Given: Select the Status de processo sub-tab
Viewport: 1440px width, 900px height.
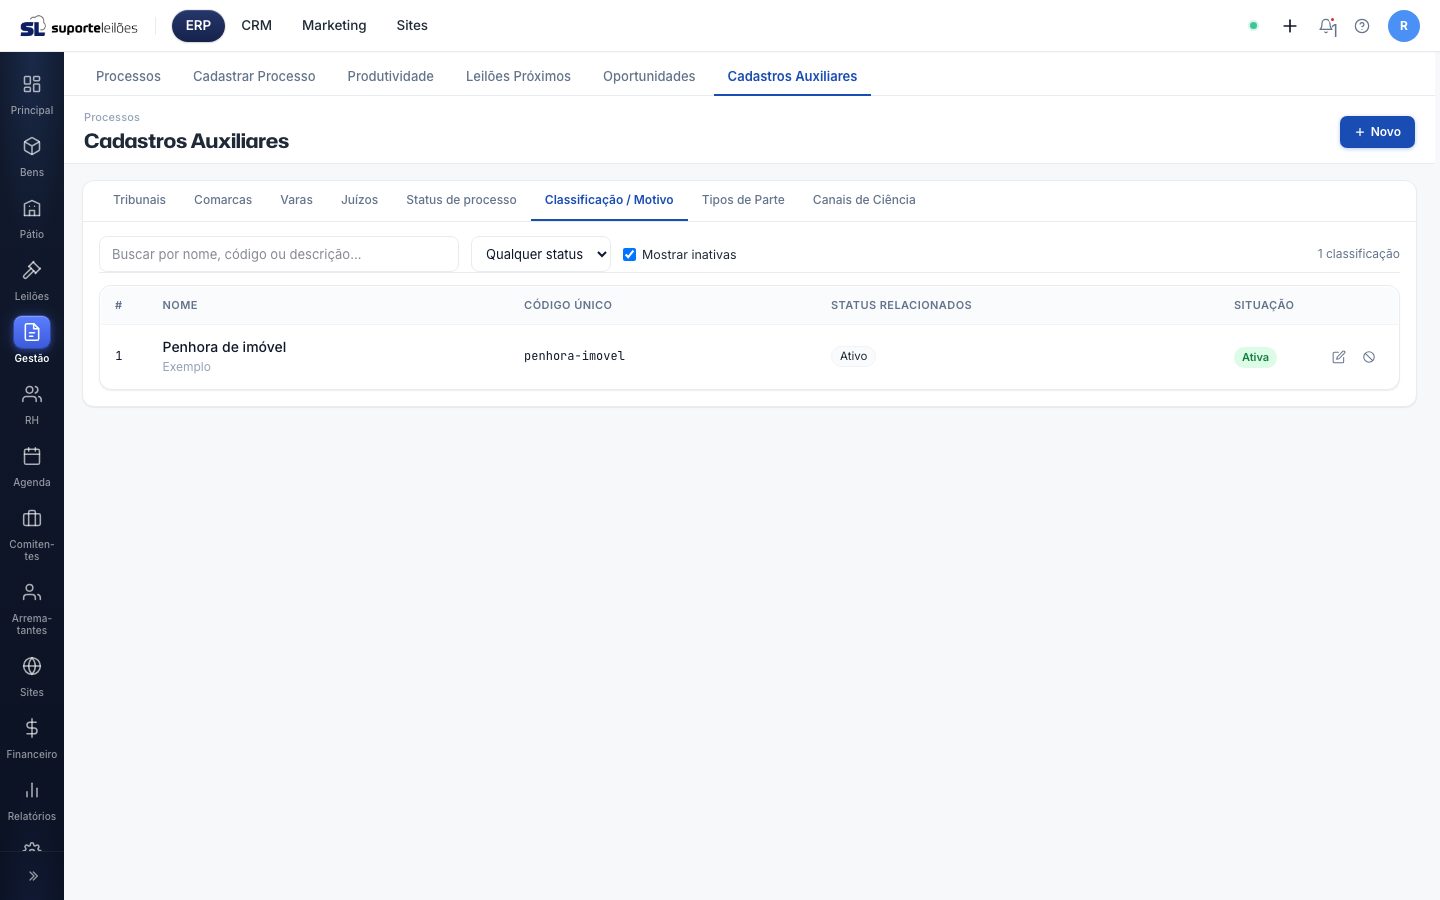Looking at the screenshot, I should 461,200.
